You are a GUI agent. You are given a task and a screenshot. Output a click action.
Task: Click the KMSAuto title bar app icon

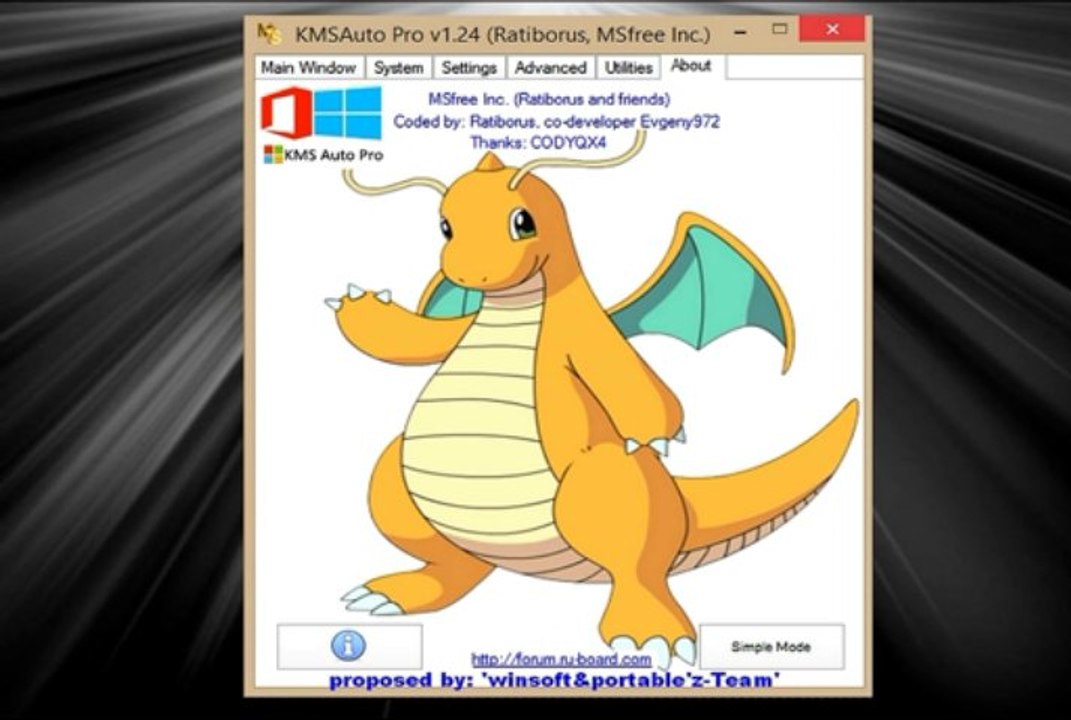point(269,33)
